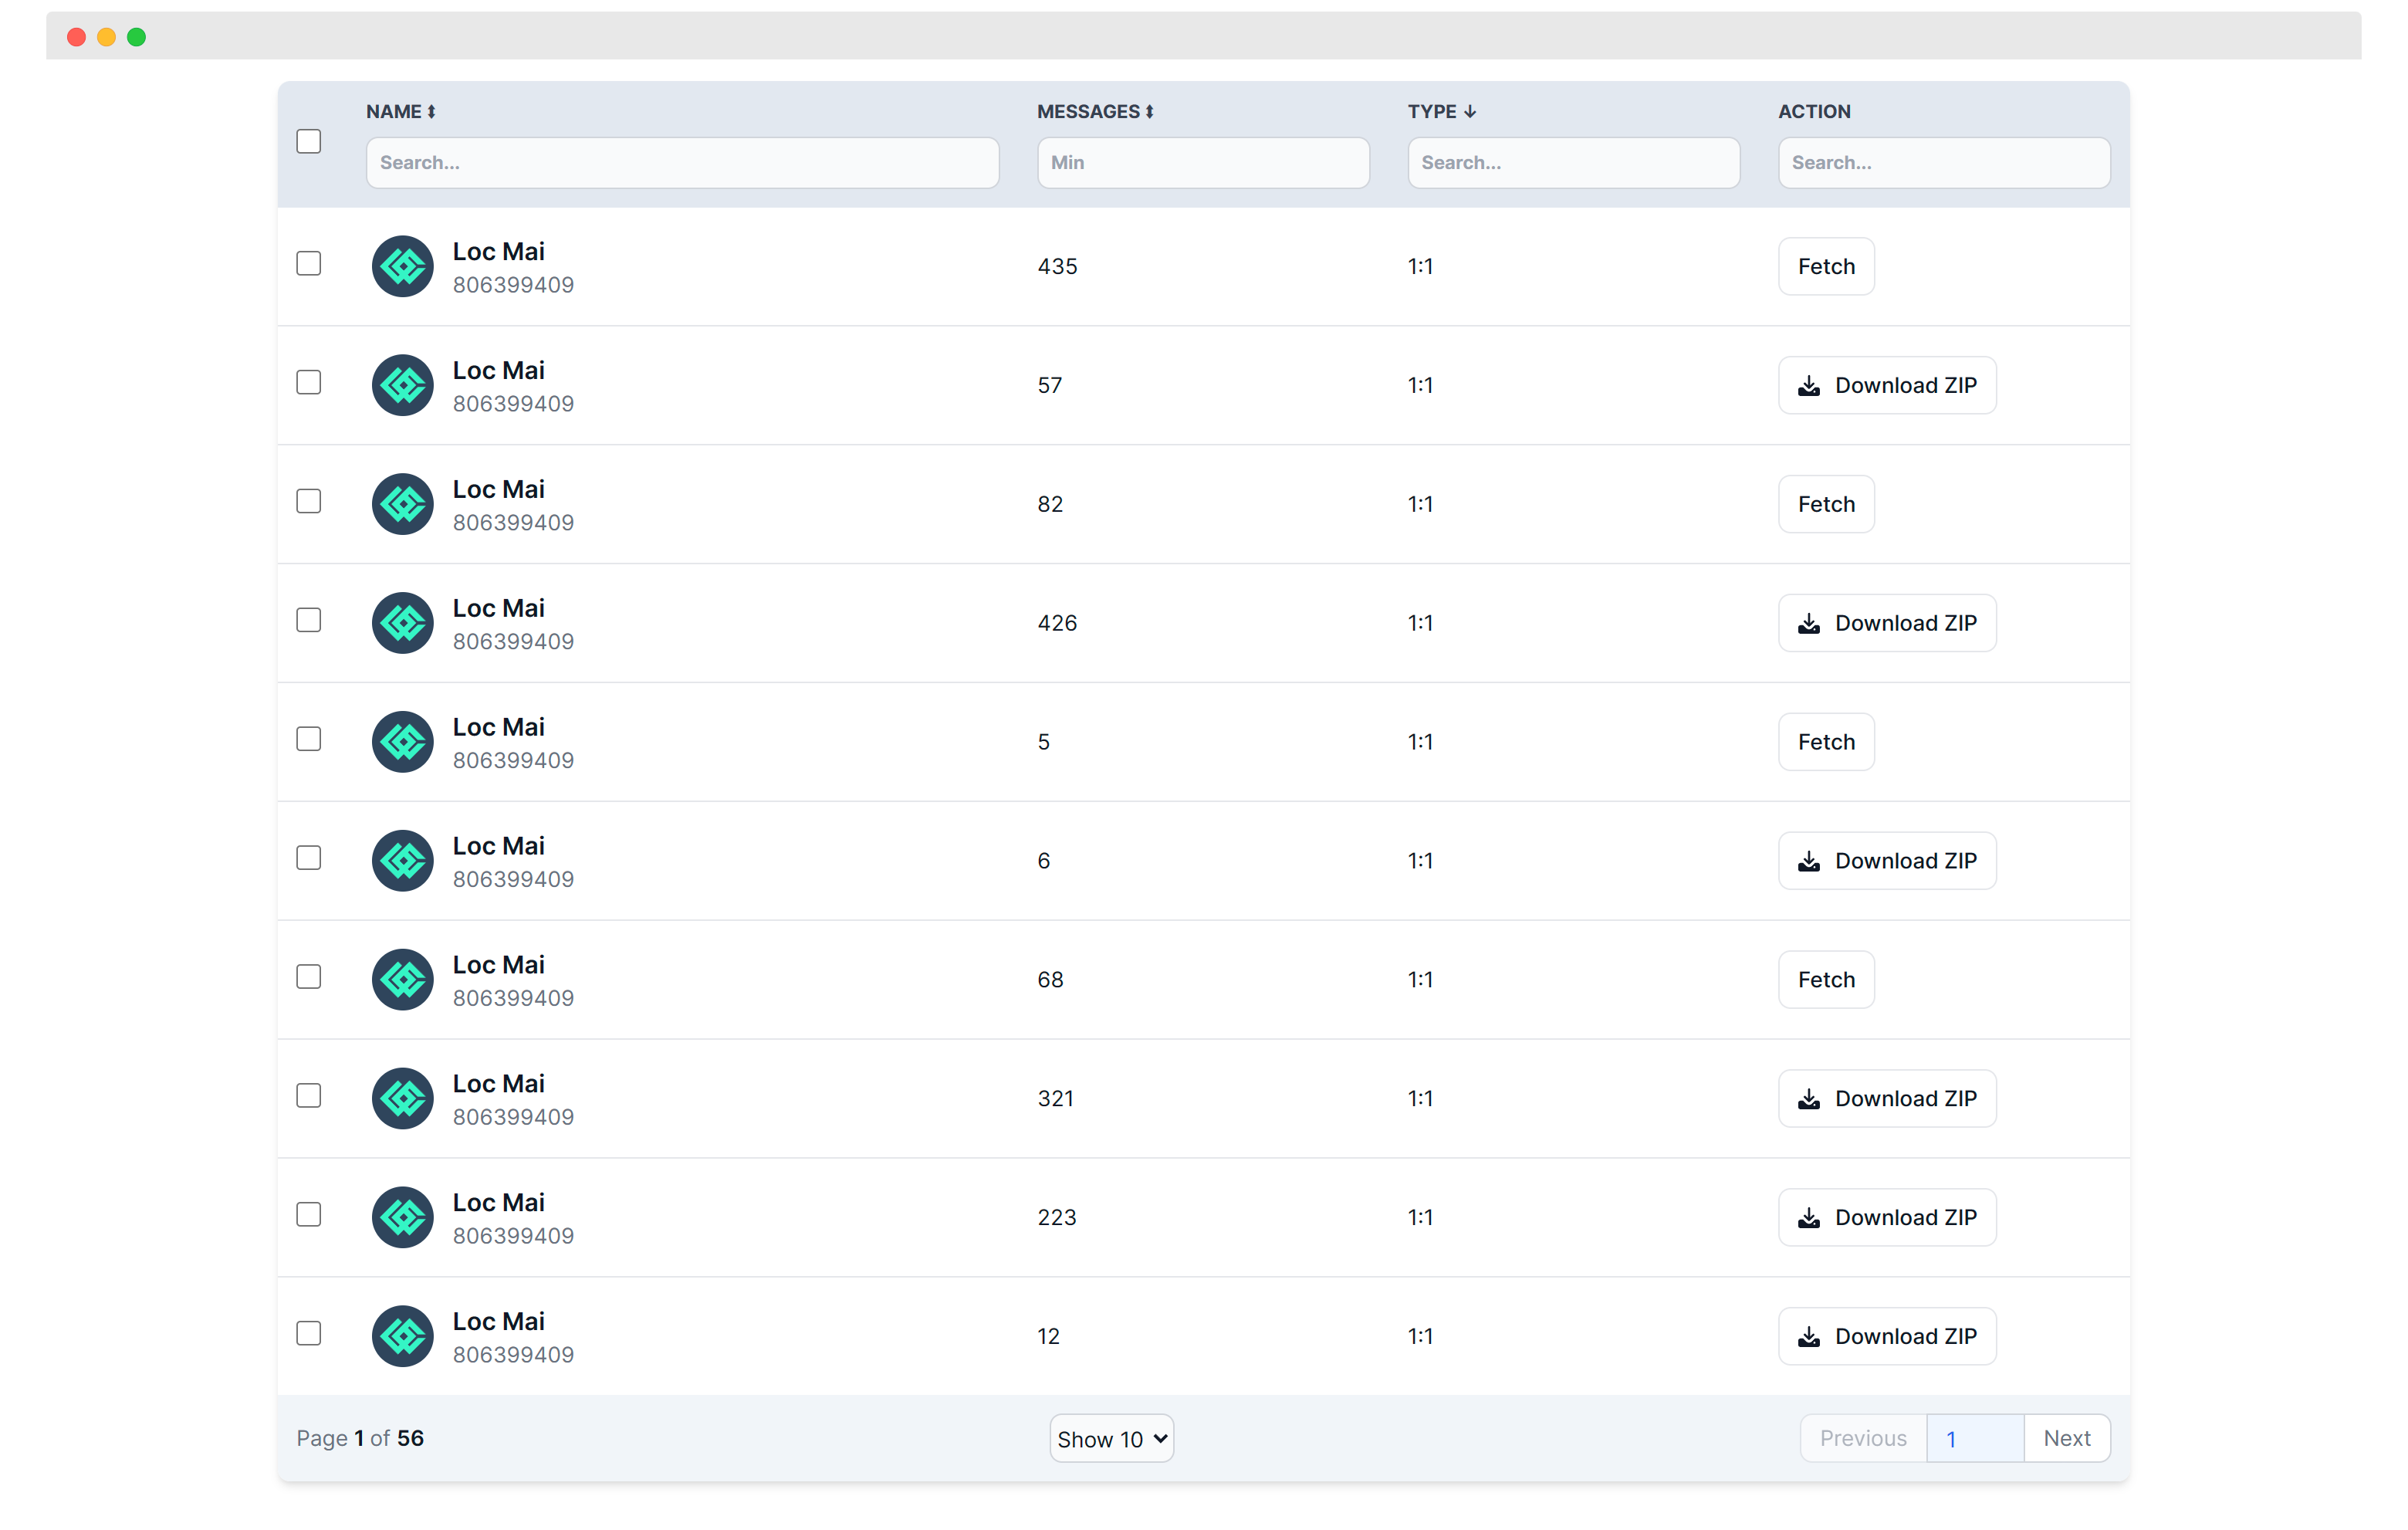Screen dimensions: 2408x1530
Task: Click the download icon beside Download ZIP for 57 messages
Action: click(x=1810, y=385)
